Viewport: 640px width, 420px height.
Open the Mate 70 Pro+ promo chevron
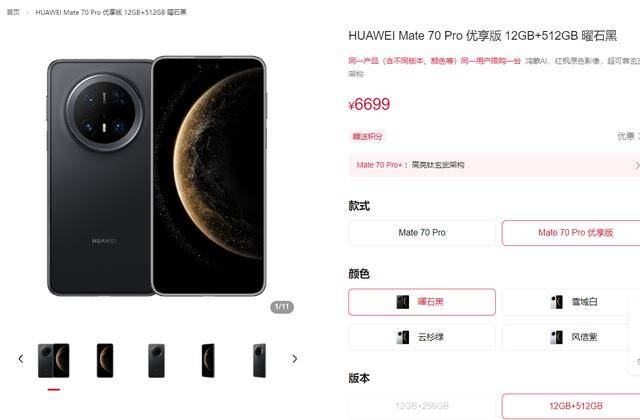637,165
